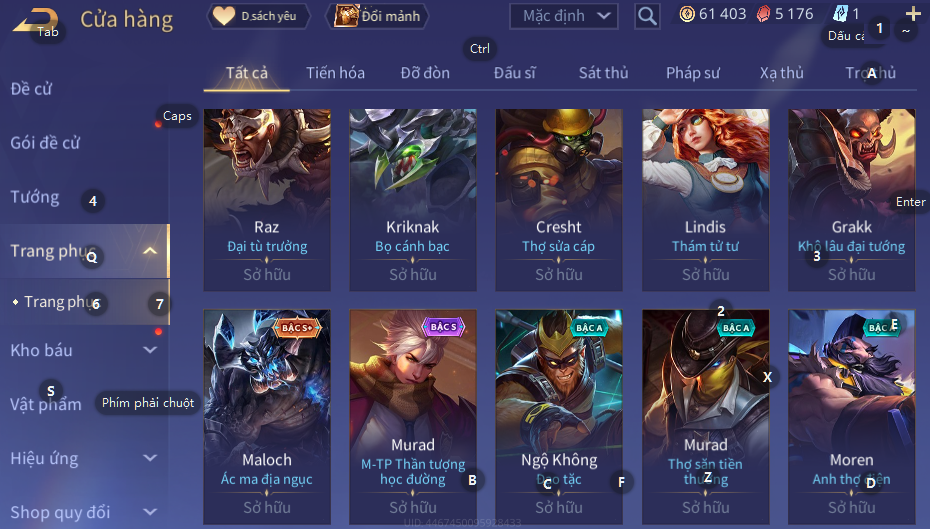Screen dimensions: 930x529
Task: Select the Lindis Thám tử tư skin
Action: (705, 200)
